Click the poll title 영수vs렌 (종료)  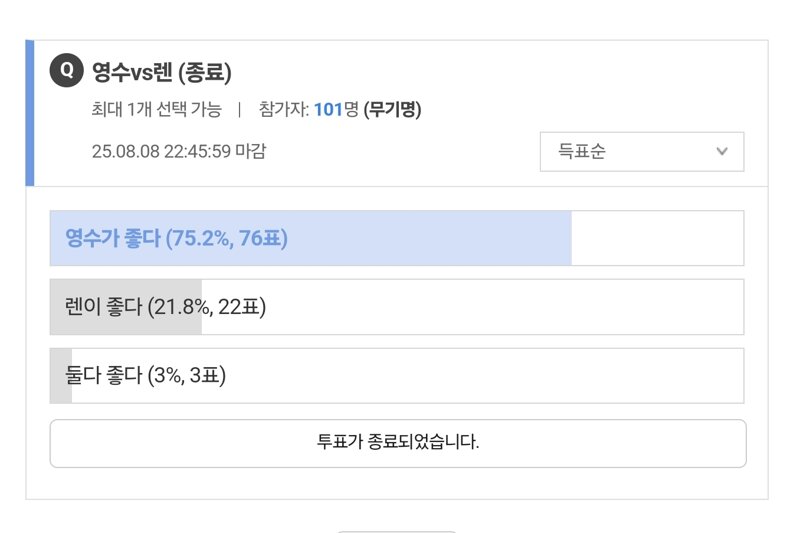tap(162, 72)
